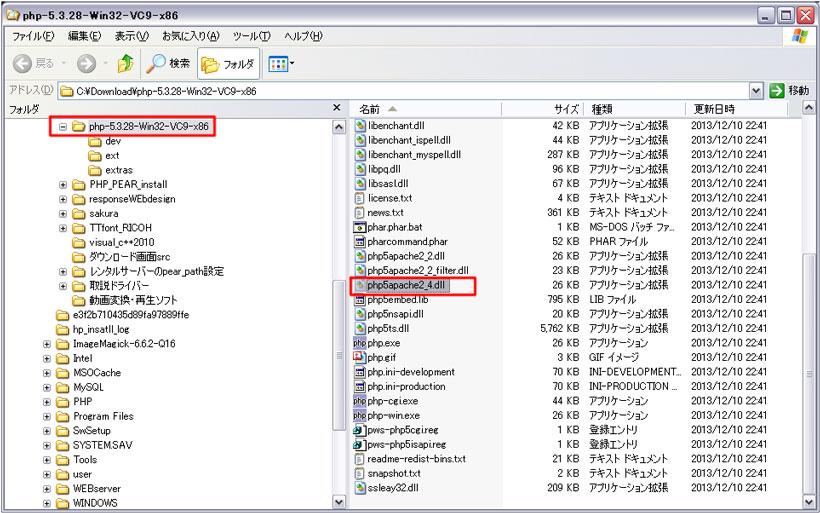The width and height of the screenshot is (820, 513).
Task: Select the php5apache2_4.dll file icon
Action: tap(360, 285)
